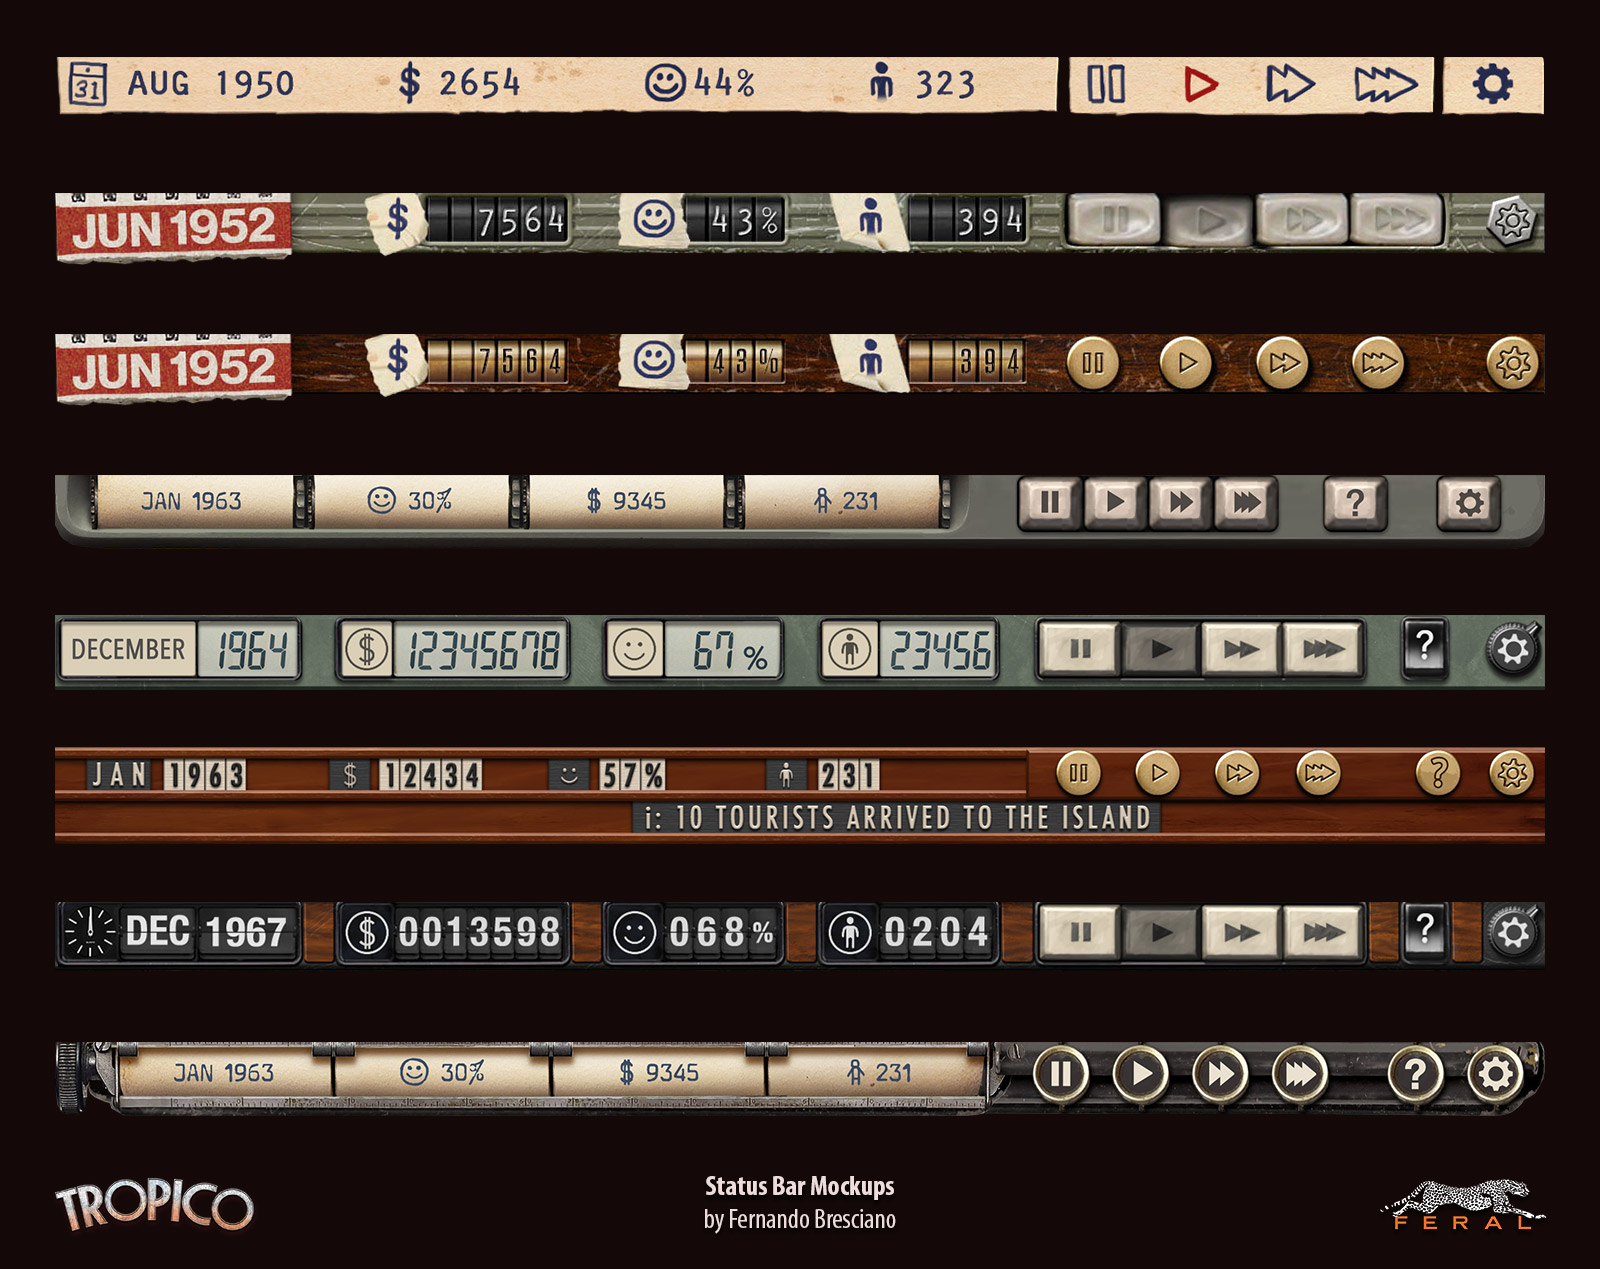Click the brass question mark on mahogany bar
This screenshot has width=1600, height=1269.
1438,773
